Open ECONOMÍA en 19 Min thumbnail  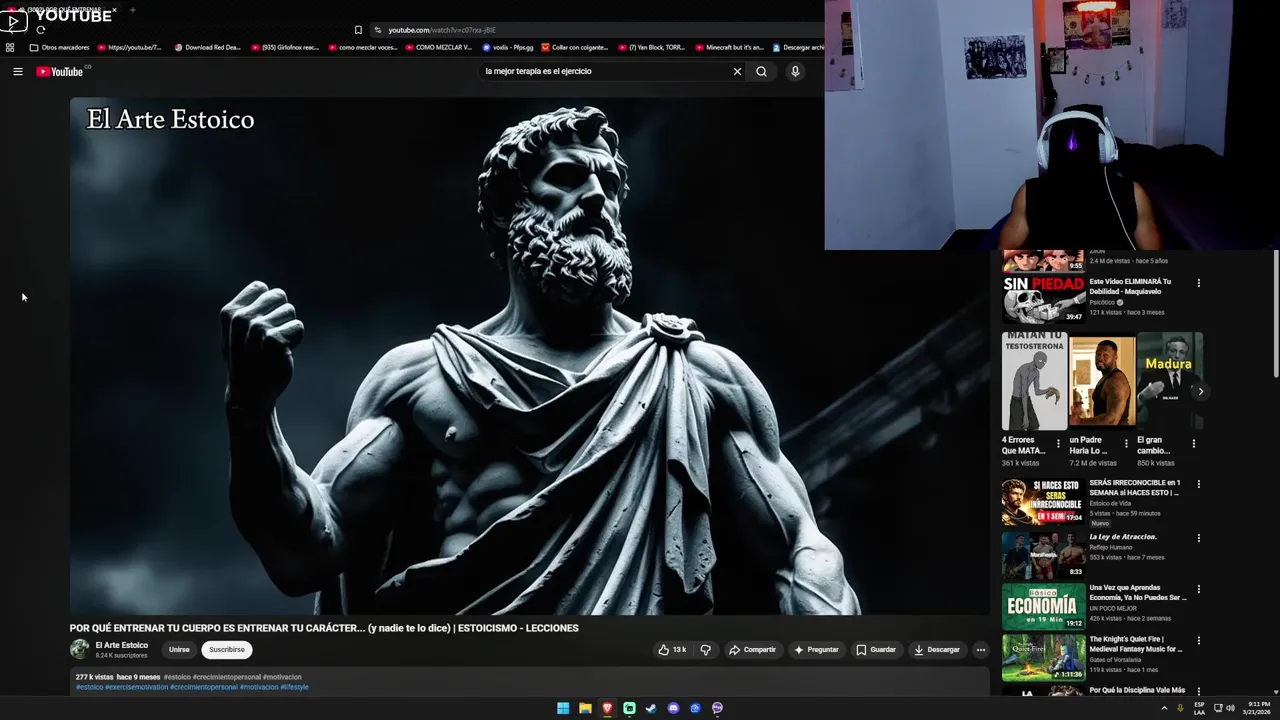click(1044, 606)
